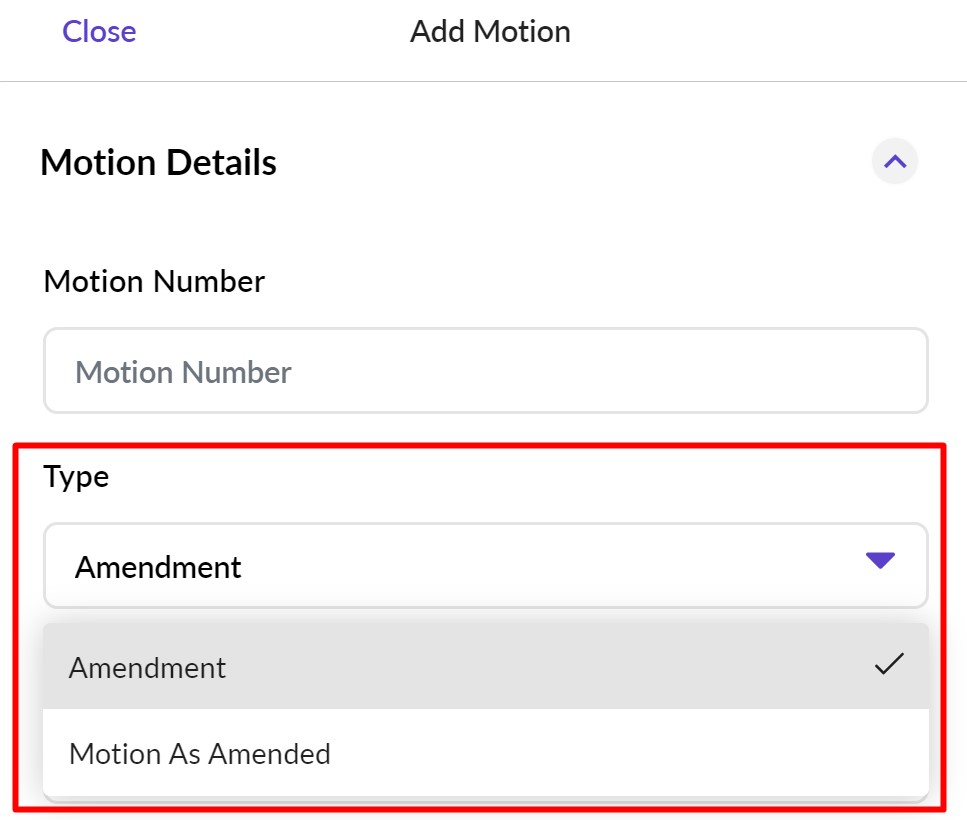This screenshot has width=967, height=820.
Task: Click into the Motion Number field
Action: pyautogui.click(x=485, y=371)
